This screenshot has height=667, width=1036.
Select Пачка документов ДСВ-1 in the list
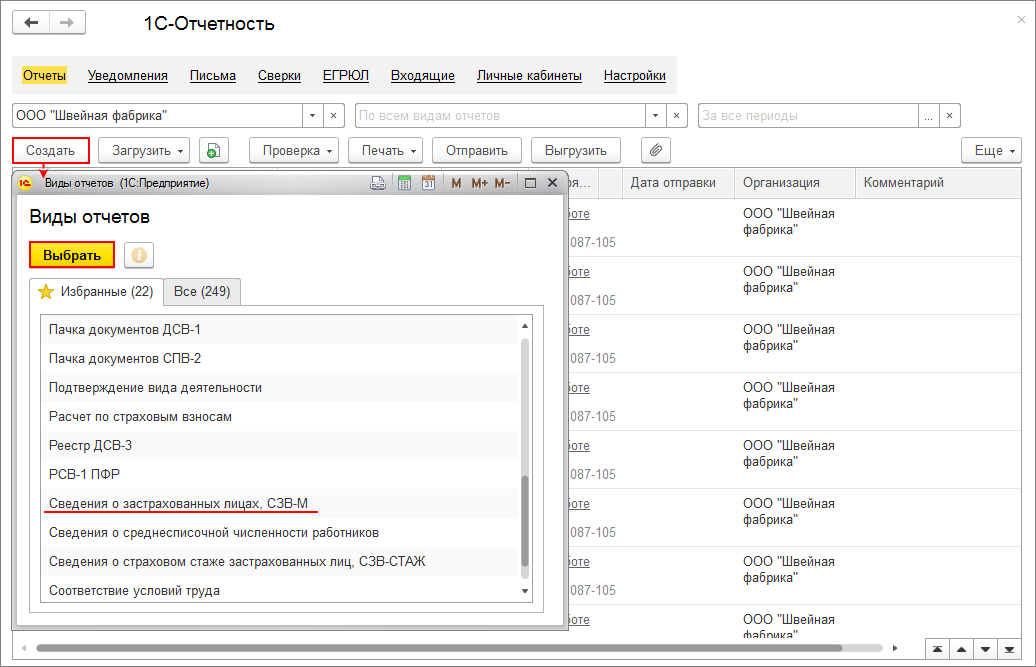click(x=281, y=330)
